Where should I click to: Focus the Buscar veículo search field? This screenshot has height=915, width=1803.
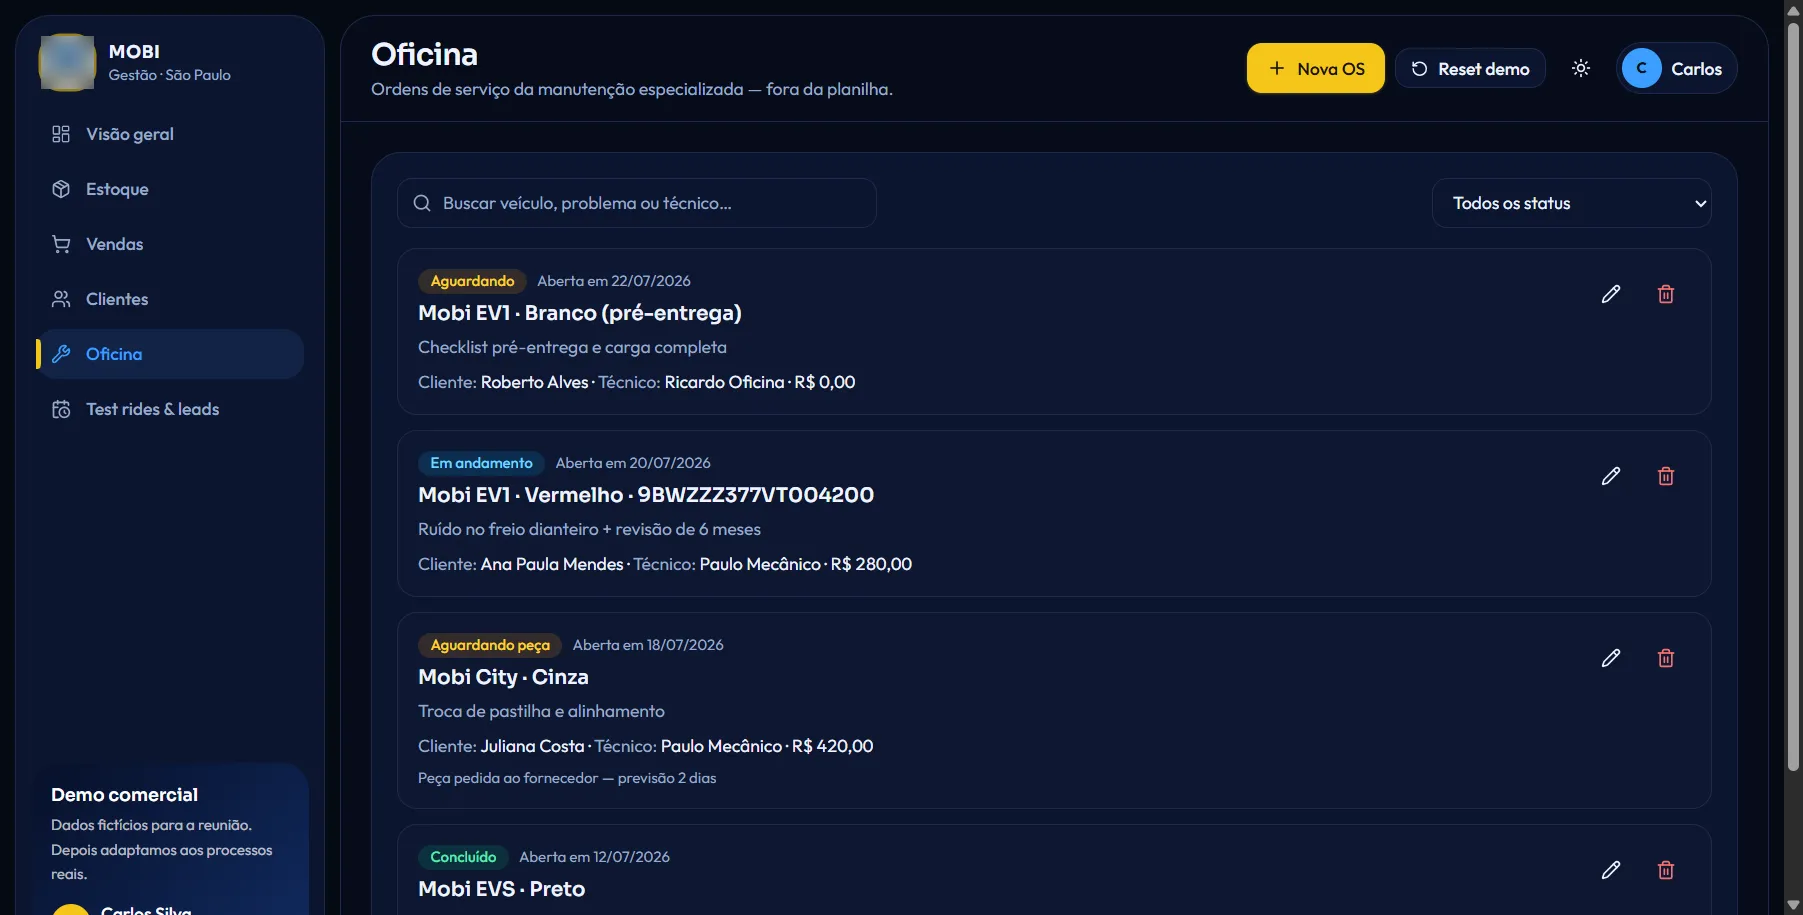pyautogui.click(x=637, y=203)
